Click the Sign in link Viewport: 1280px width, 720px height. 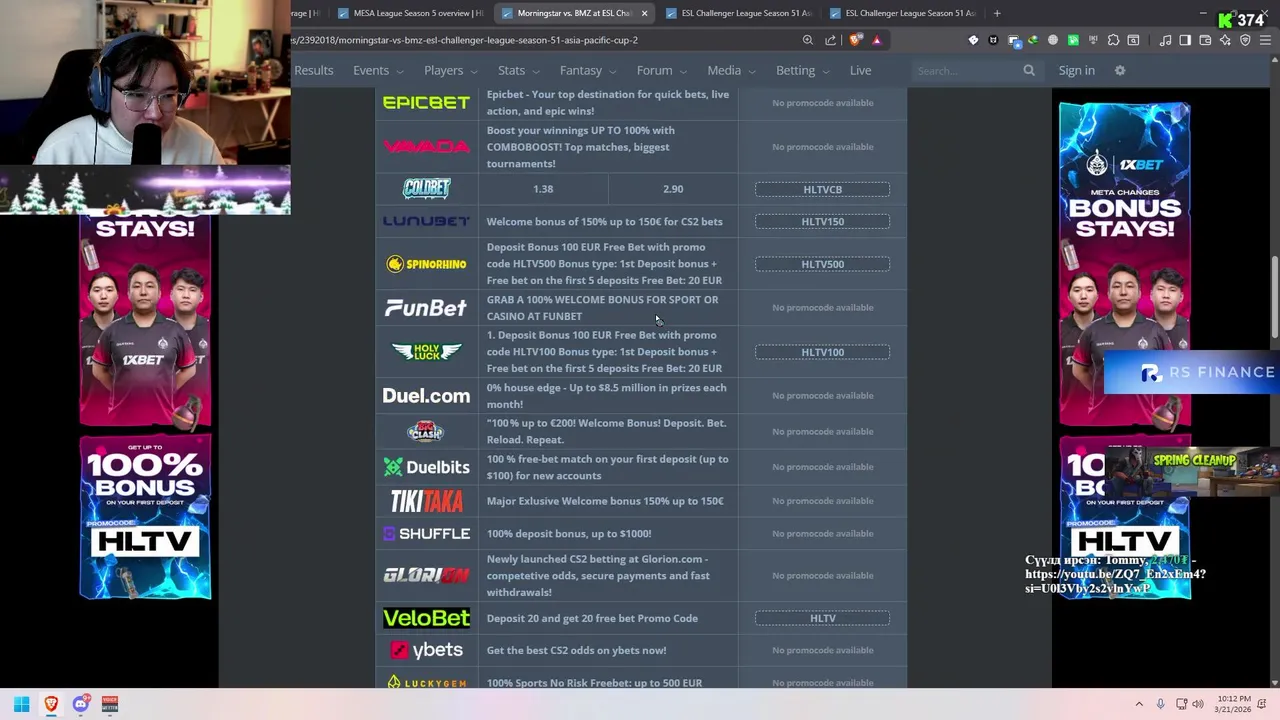point(1077,70)
